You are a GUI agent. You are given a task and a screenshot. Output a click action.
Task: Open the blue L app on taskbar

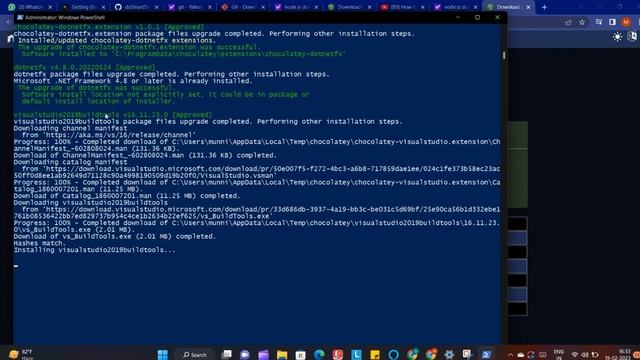coord(356,354)
